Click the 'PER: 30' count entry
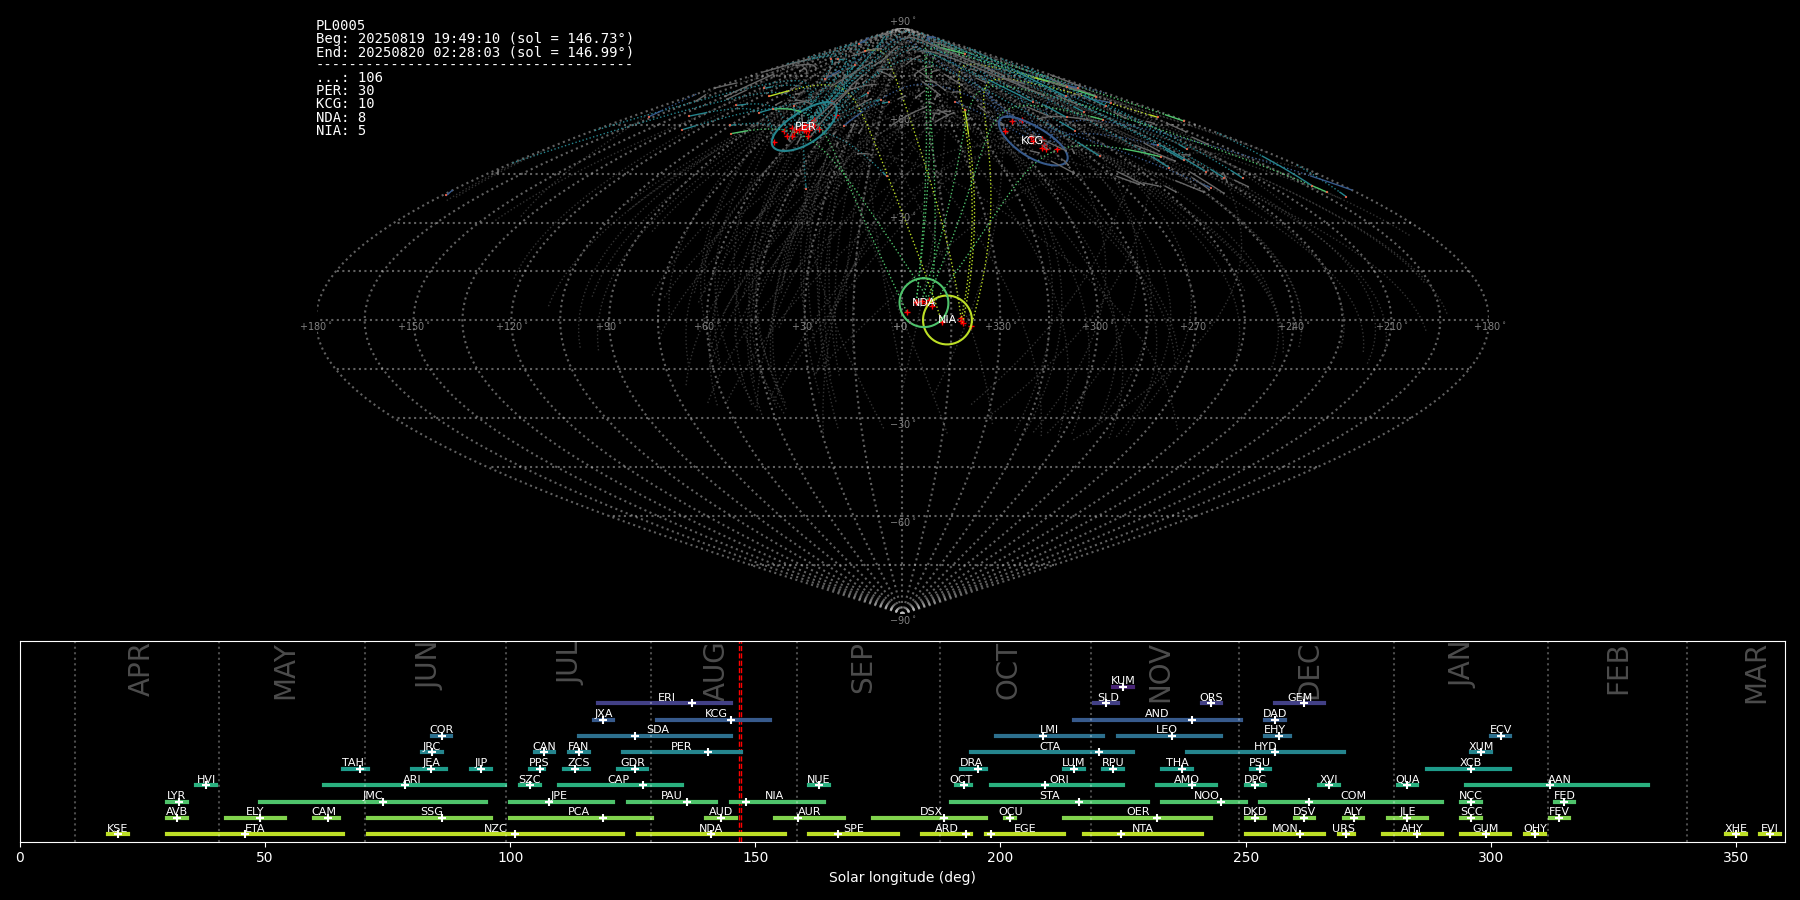Screen dimensions: 1800x900 [x=345, y=91]
